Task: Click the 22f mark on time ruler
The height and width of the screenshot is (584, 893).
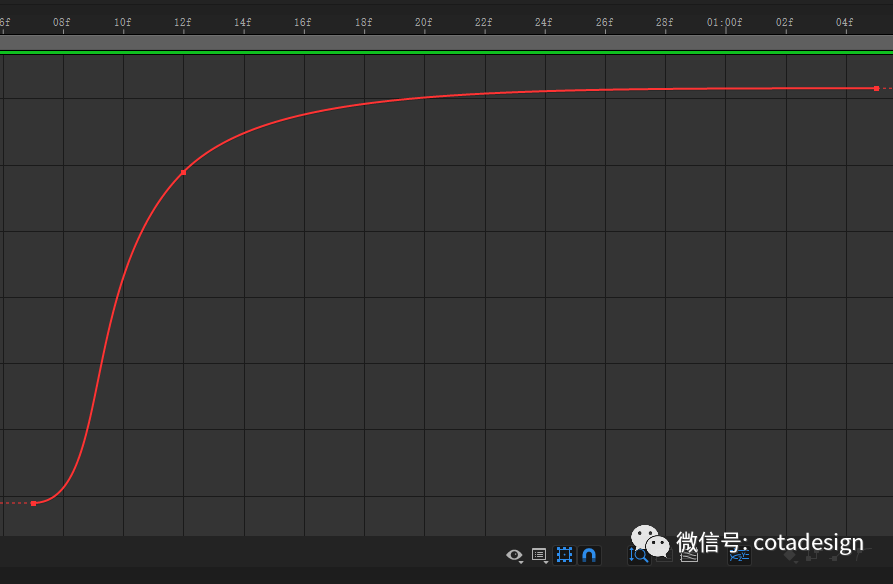Action: point(484,22)
